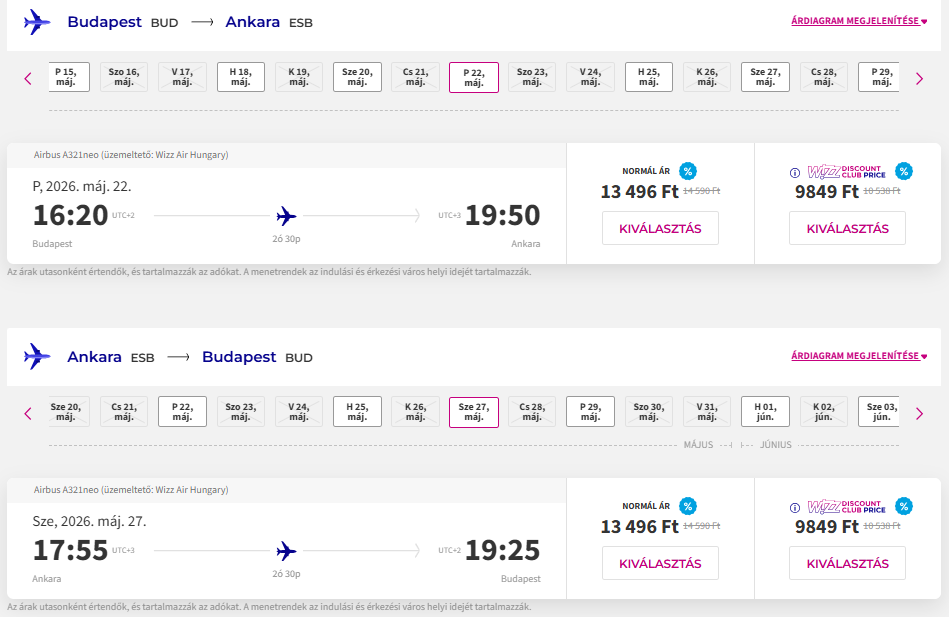
Task: Click the percent badge on return Discount Club price
Action: pyautogui.click(x=904, y=506)
